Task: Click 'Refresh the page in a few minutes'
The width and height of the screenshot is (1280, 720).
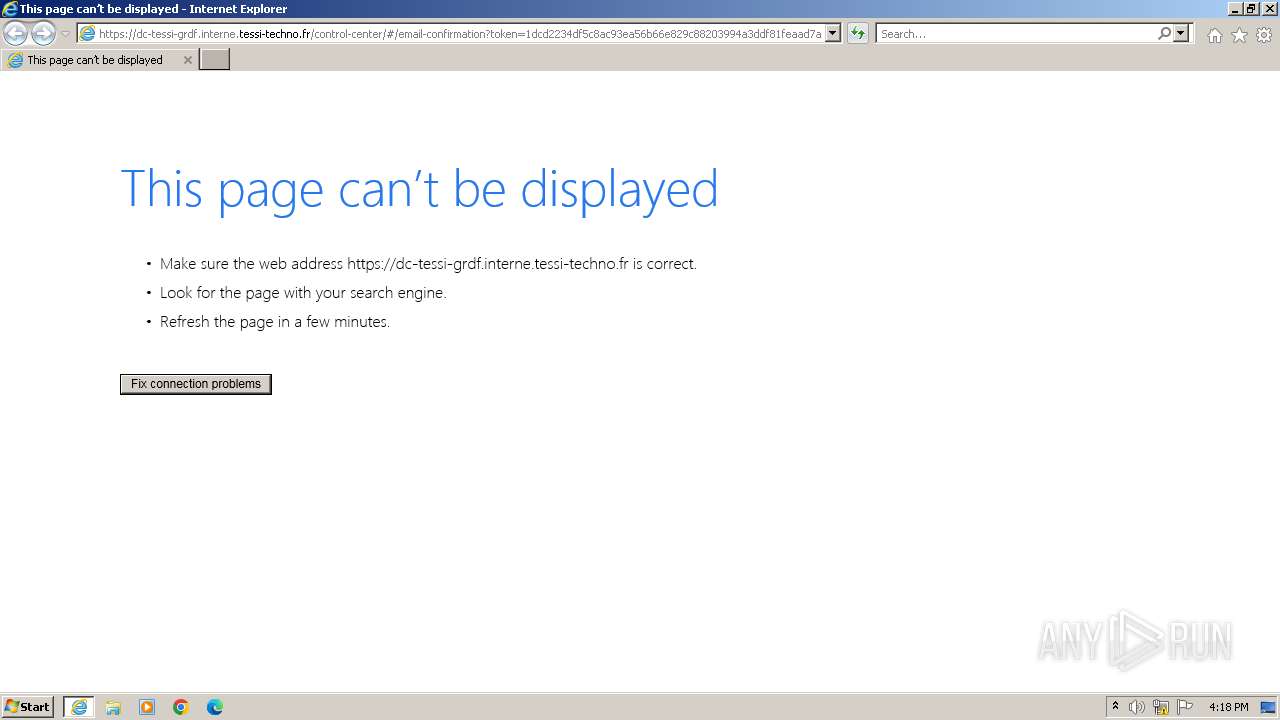Action: (x=275, y=322)
